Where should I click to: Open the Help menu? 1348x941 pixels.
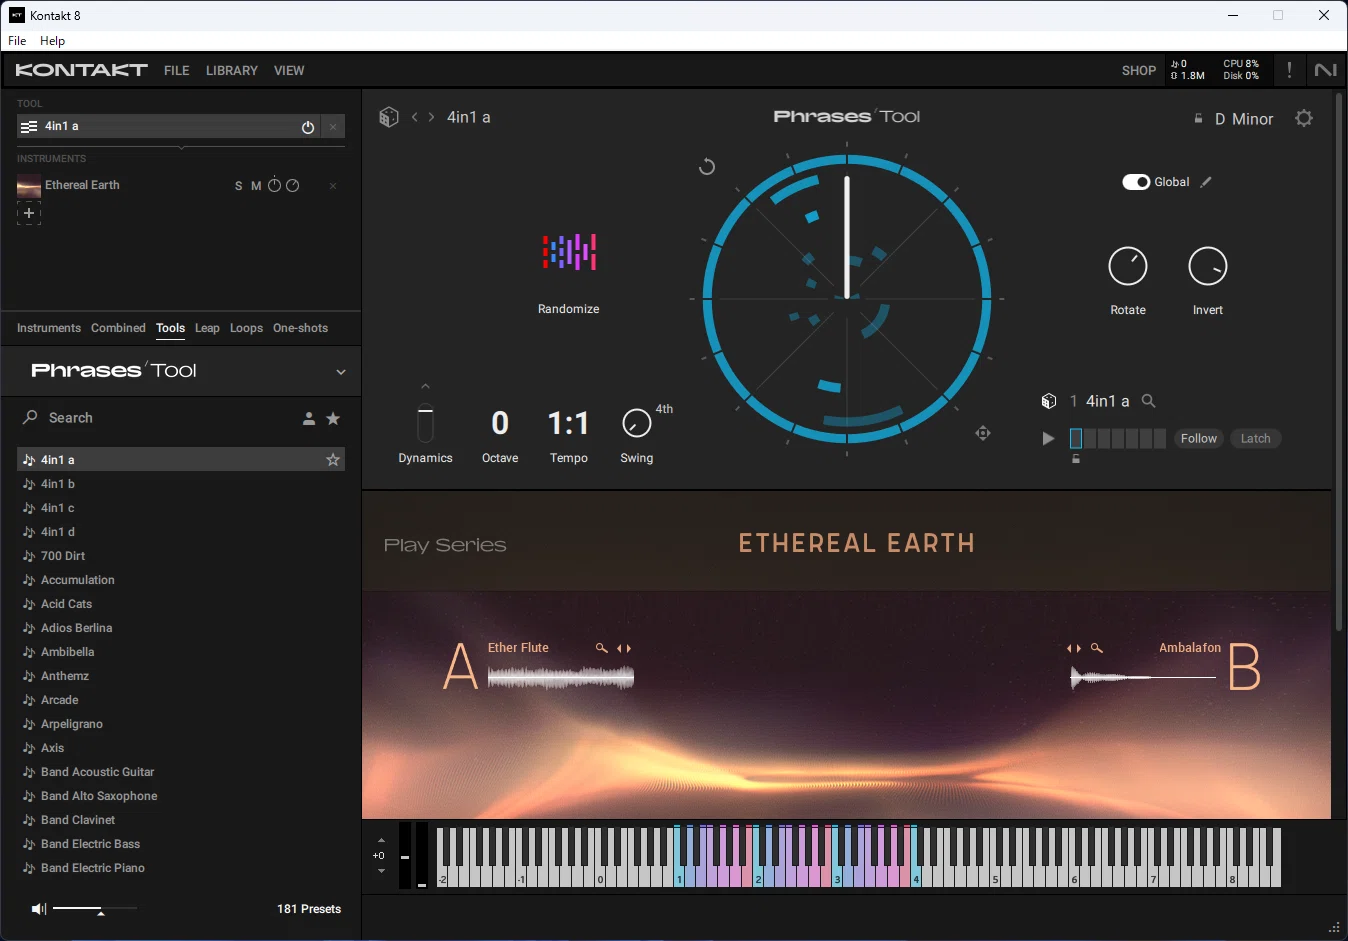[52, 41]
